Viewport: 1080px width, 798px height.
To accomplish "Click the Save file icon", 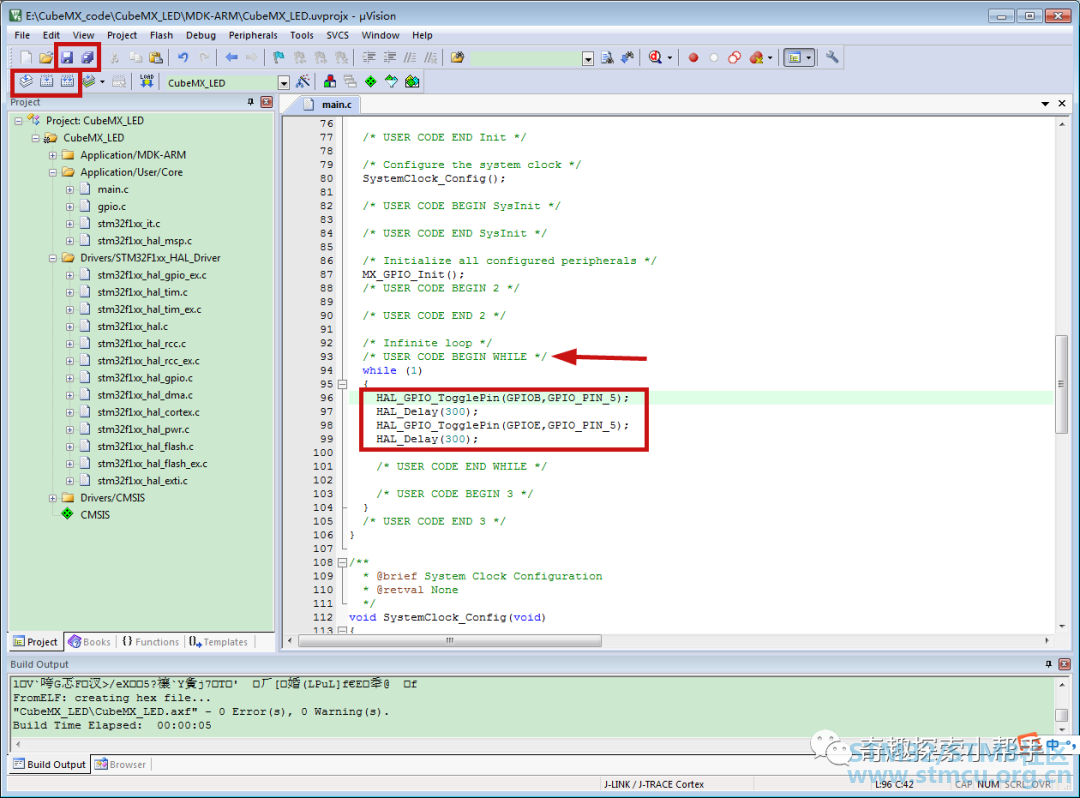I will pyautogui.click(x=67, y=58).
